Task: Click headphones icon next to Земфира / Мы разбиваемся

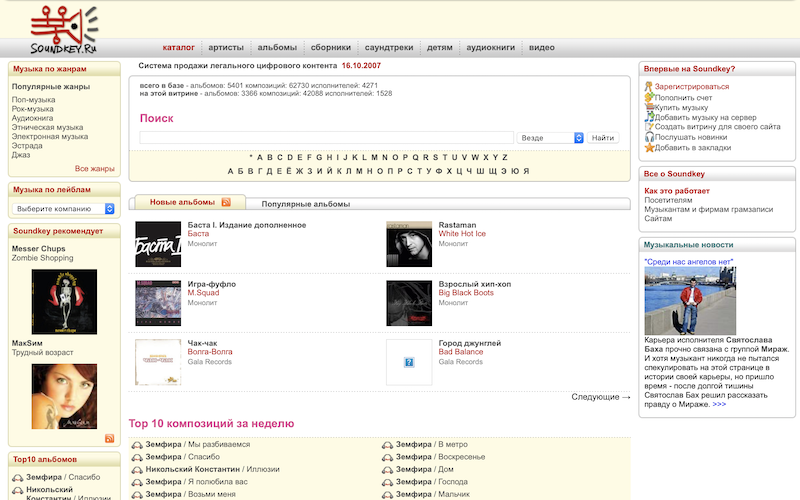Action: click(136, 445)
